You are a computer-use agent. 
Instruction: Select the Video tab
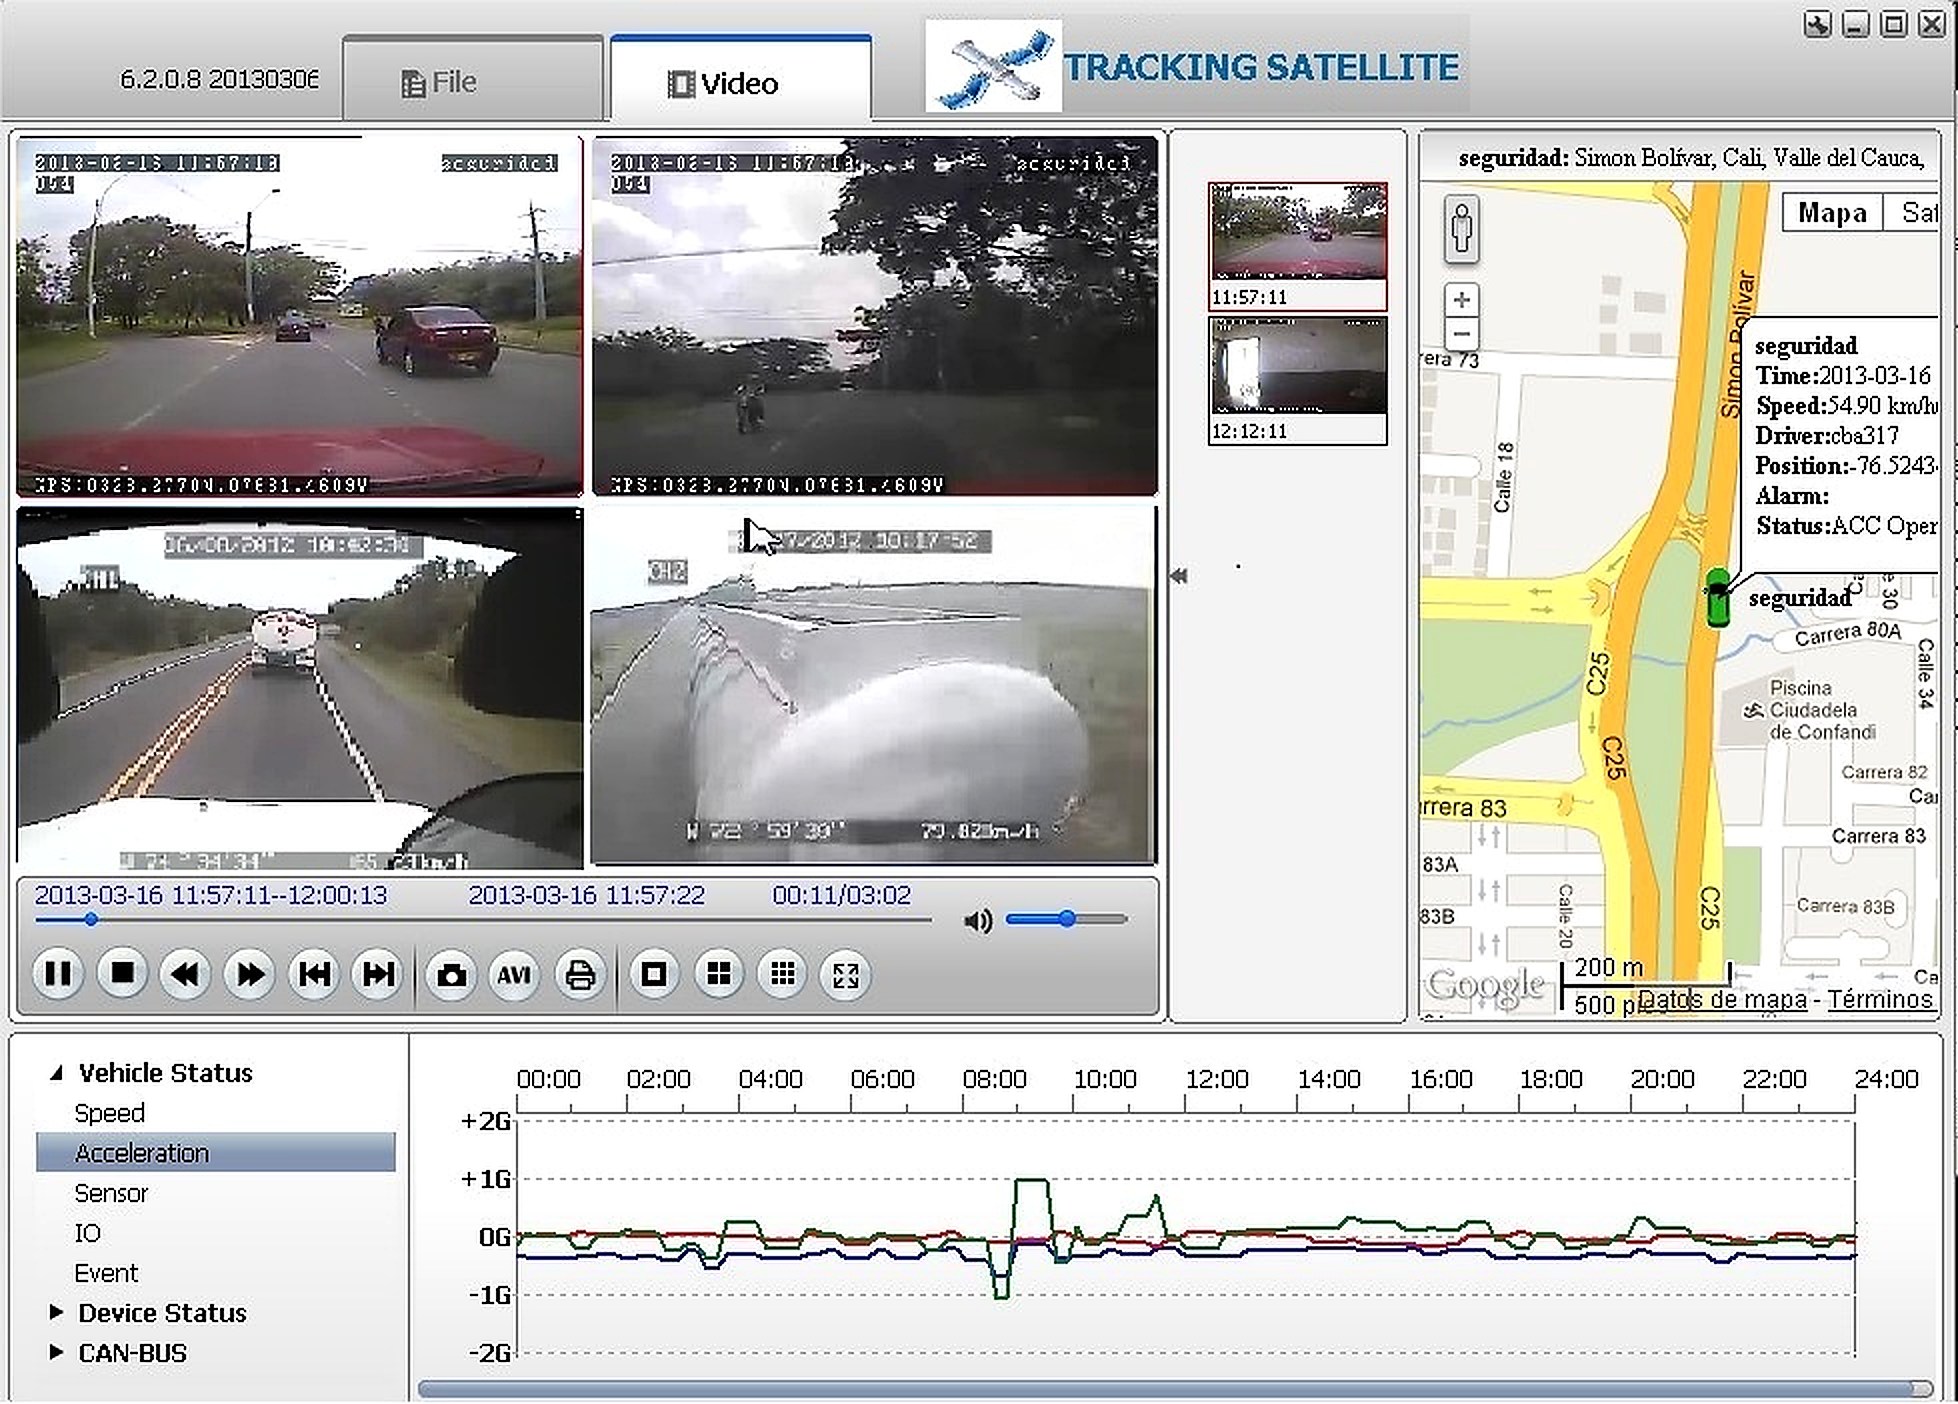click(741, 79)
